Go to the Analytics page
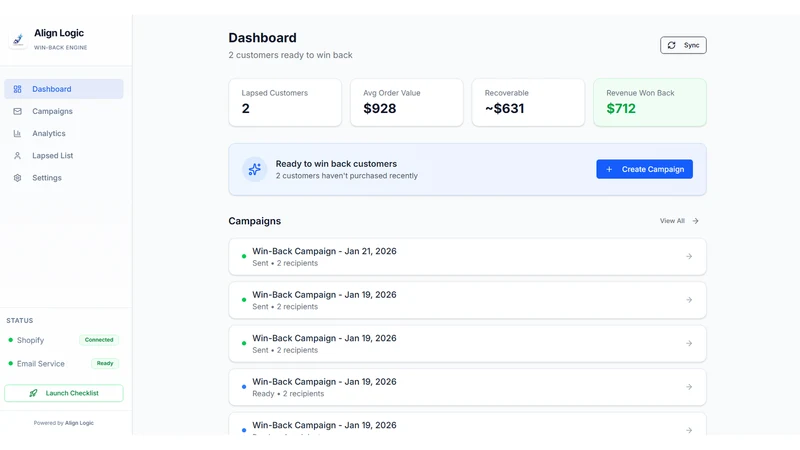The height and width of the screenshot is (450, 800). 64,133
